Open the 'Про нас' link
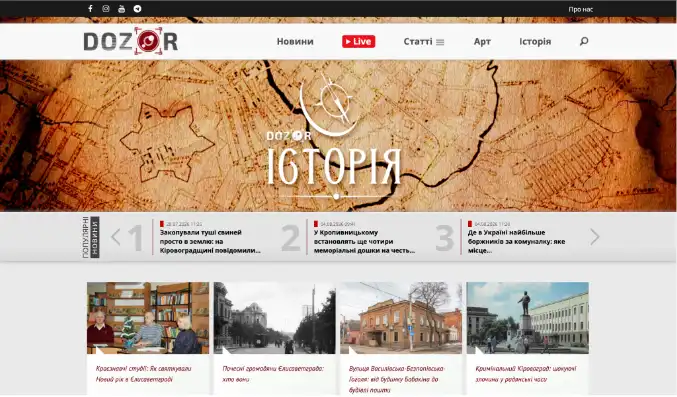The height and width of the screenshot is (397, 677). tap(580, 9)
